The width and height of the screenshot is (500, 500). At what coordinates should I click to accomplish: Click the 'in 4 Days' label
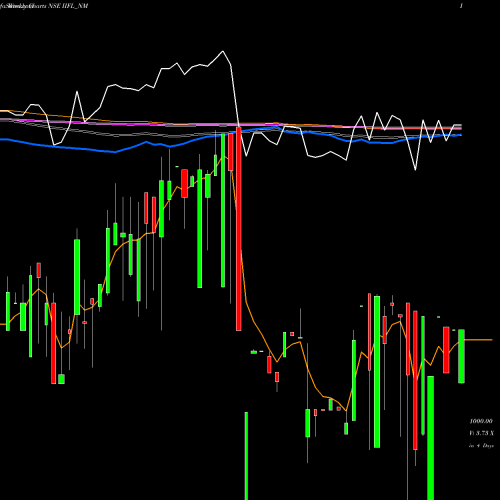click(481, 445)
